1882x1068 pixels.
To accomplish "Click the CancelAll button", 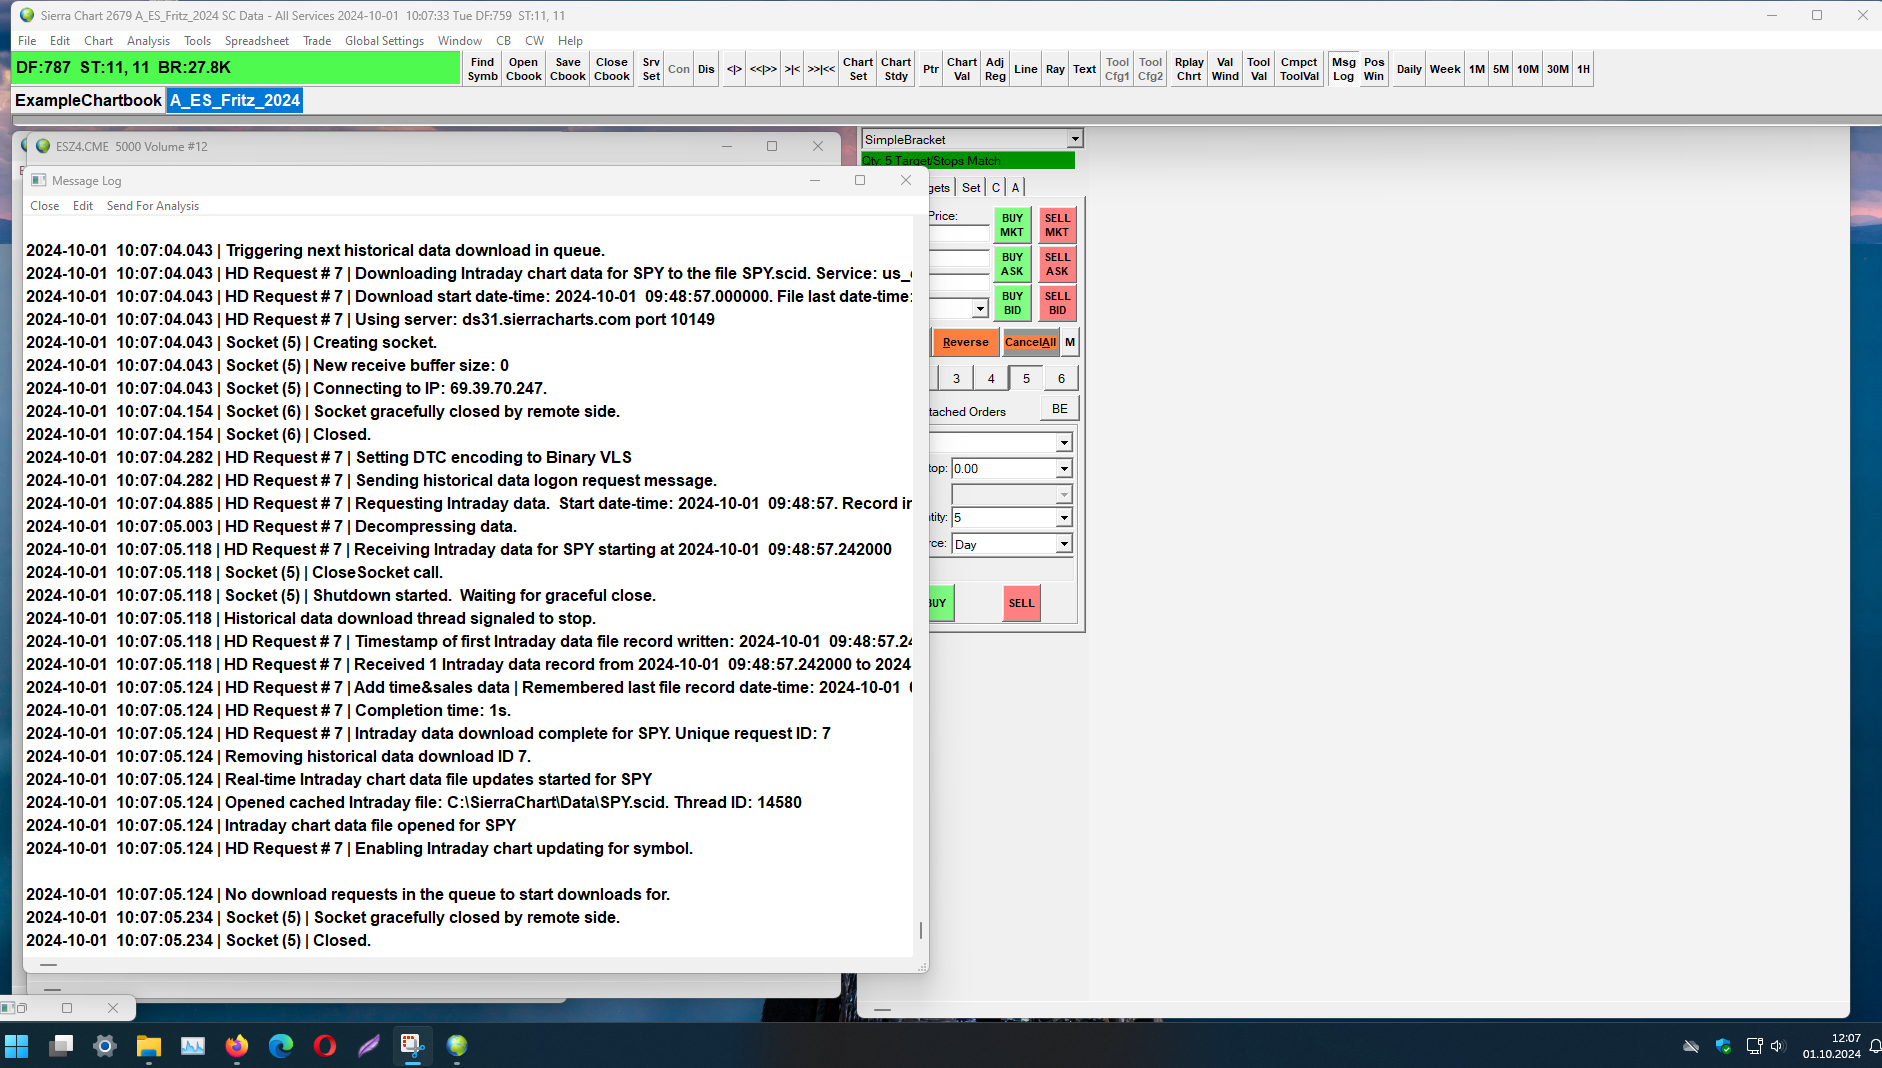I will [x=1030, y=342].
